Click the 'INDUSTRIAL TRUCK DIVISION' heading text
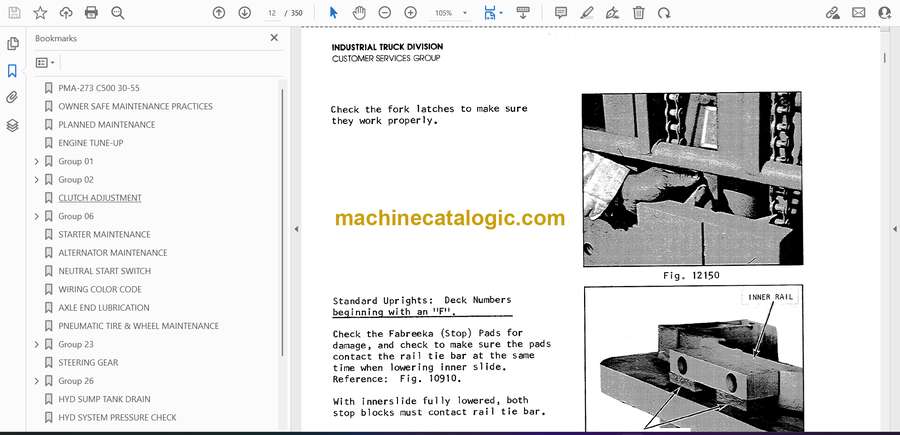900x435 pixels. click(387, 47)
